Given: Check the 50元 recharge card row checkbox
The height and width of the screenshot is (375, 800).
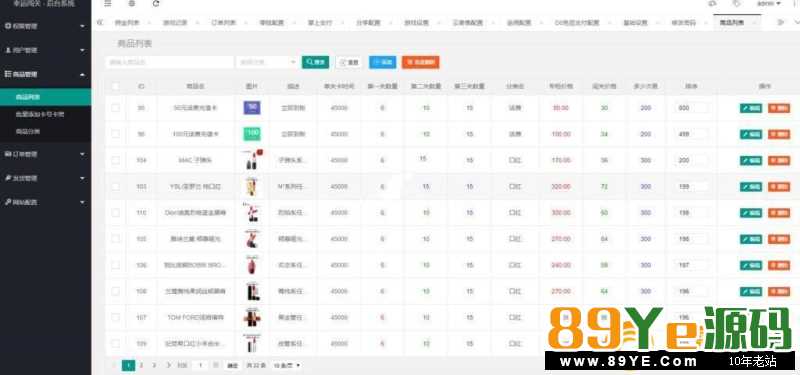Looking at the screenshot, I should [115, 108].
